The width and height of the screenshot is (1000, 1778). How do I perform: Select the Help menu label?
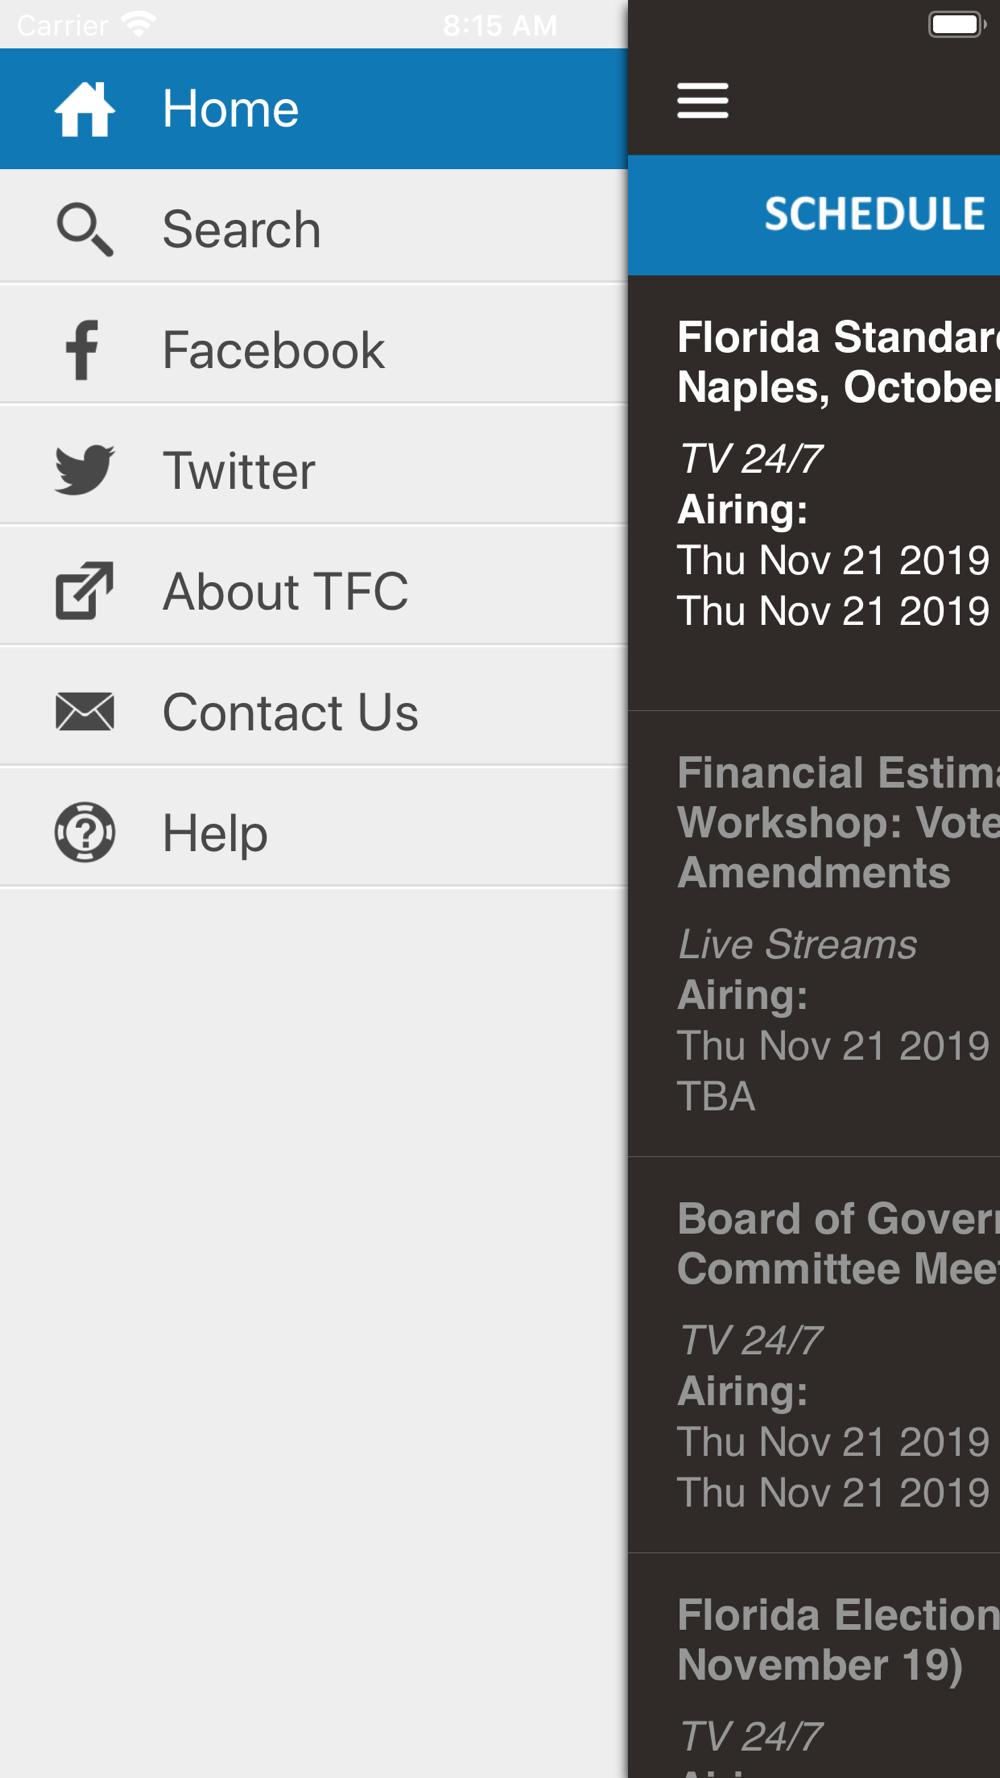coord(215,833)
